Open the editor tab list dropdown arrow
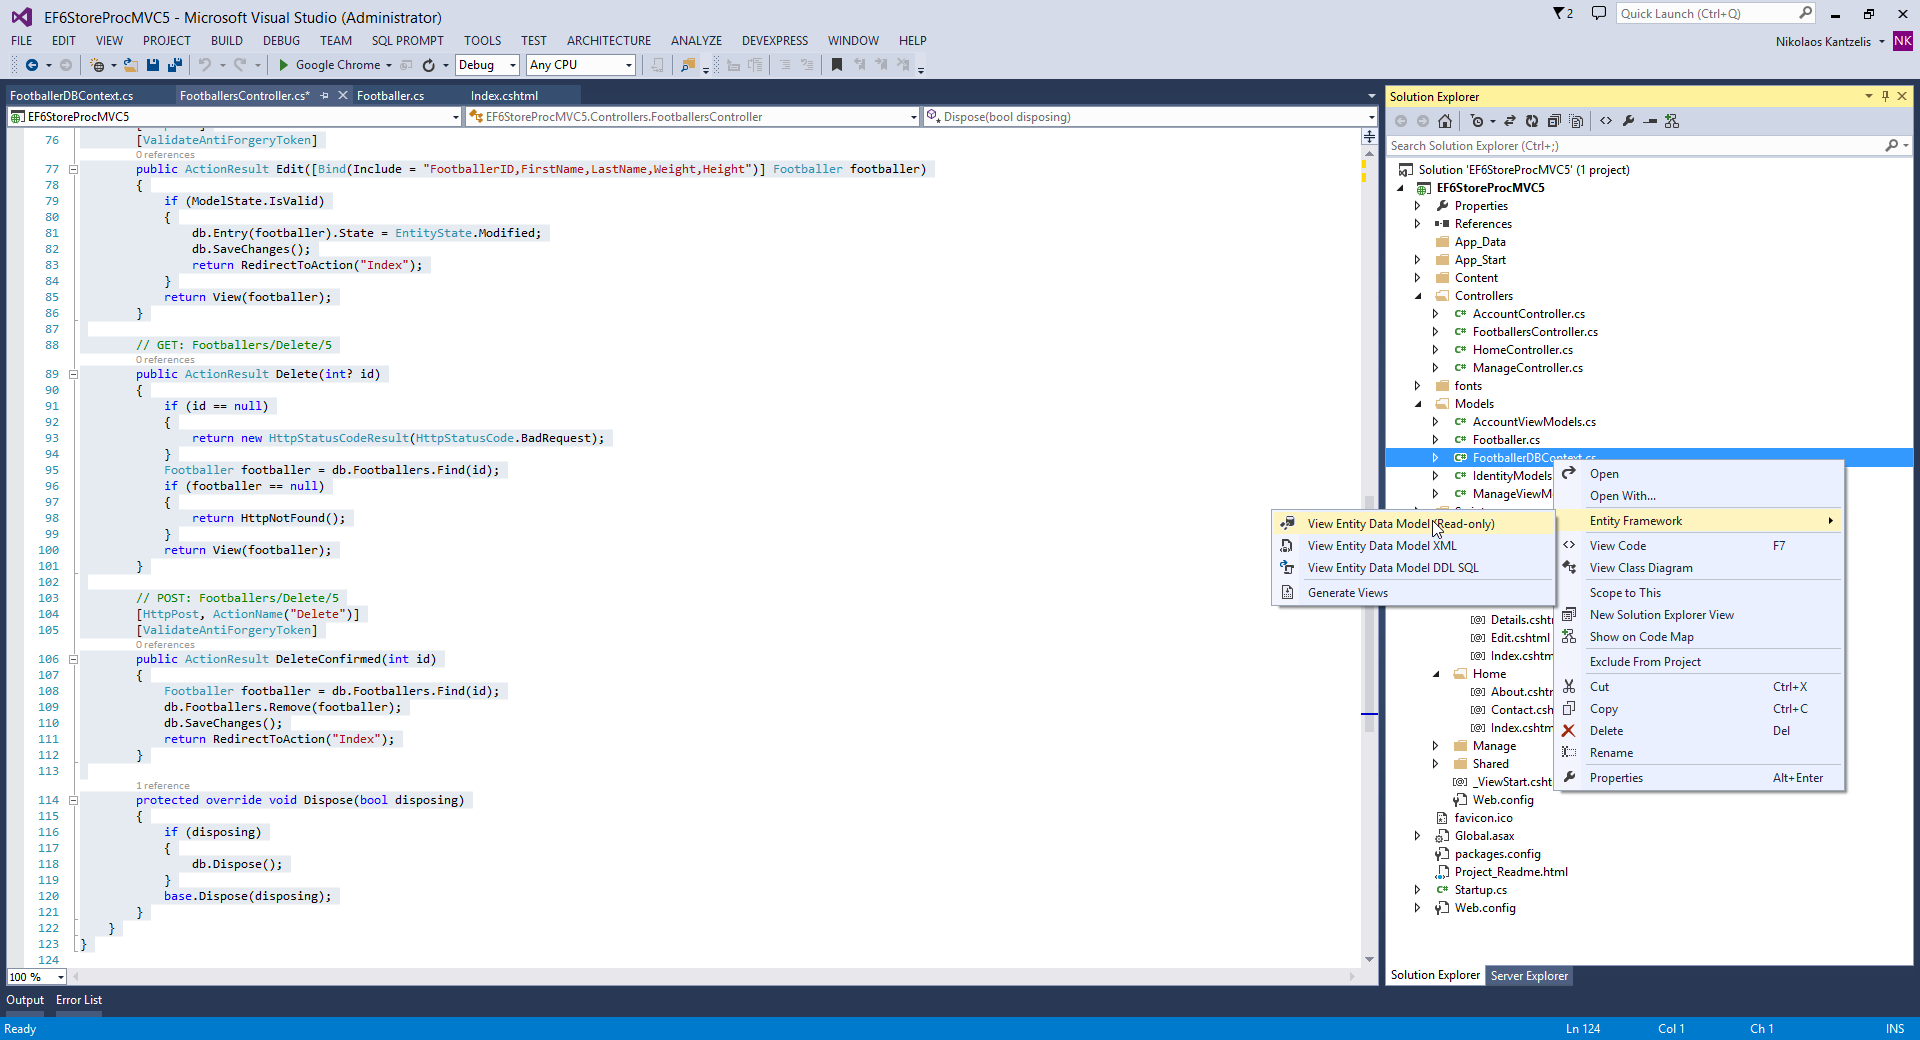 pyautogui.click(x=1371, y=96)
